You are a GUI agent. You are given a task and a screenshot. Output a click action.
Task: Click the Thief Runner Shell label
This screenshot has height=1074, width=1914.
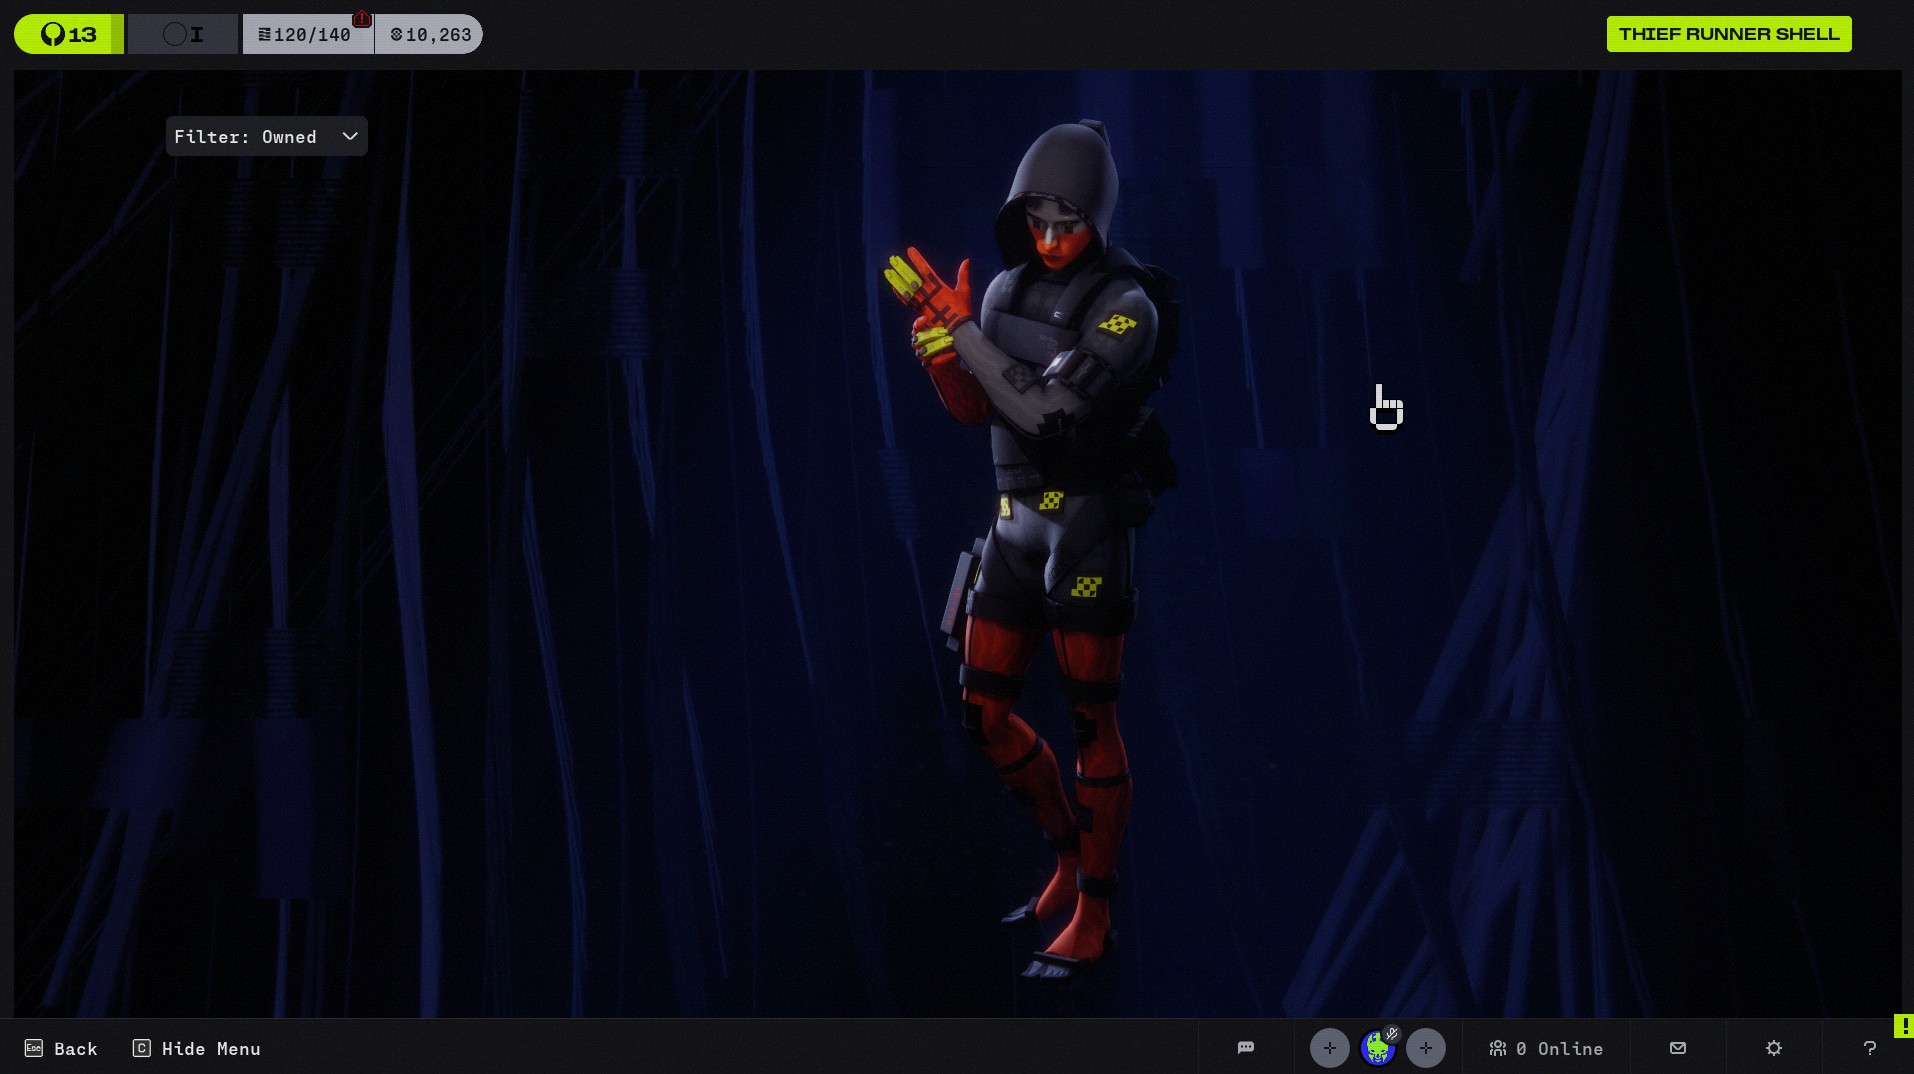pos(1728,34)
